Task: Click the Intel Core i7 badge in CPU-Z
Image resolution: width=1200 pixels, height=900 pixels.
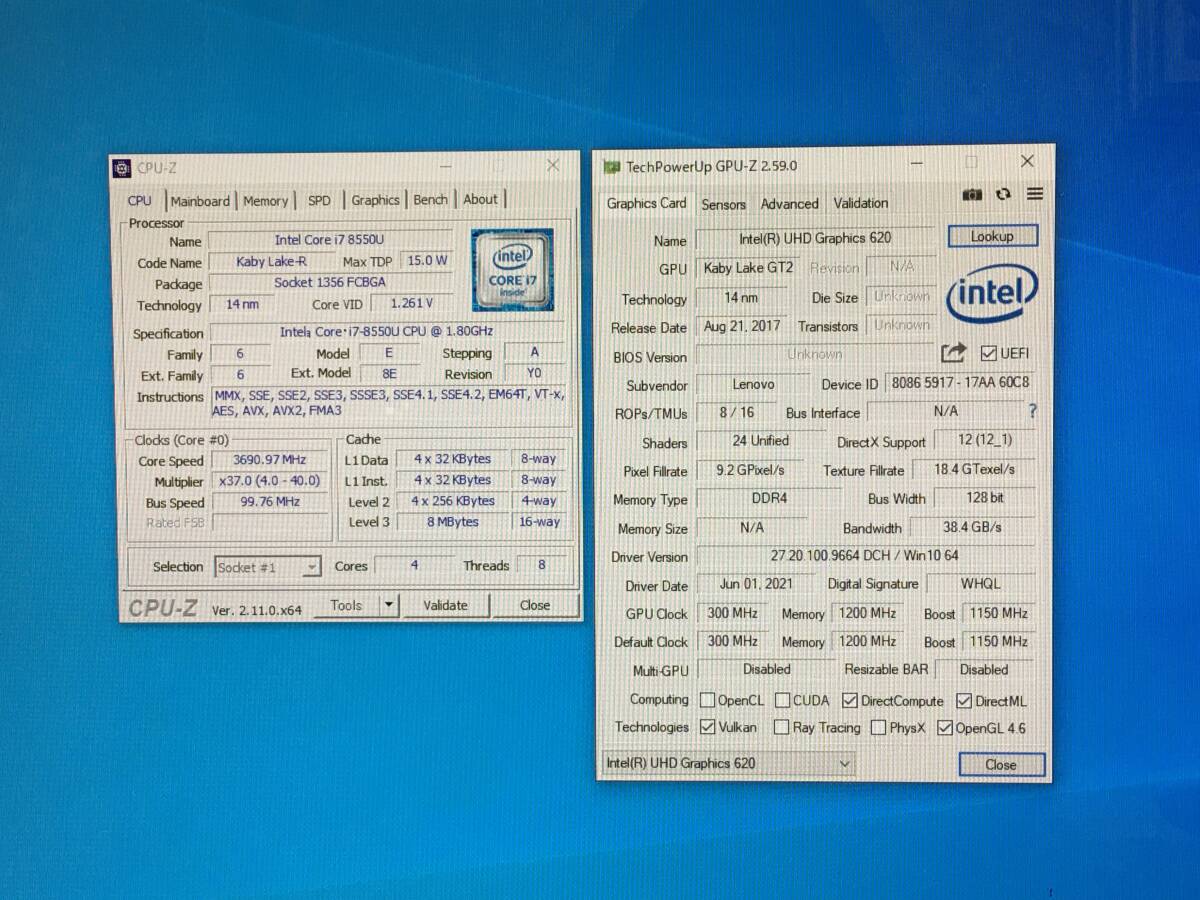Action: (512, 270)
